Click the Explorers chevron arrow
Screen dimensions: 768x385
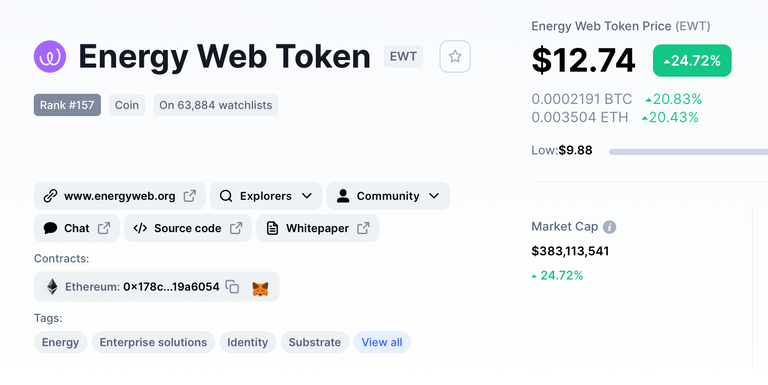coord(307,196)
